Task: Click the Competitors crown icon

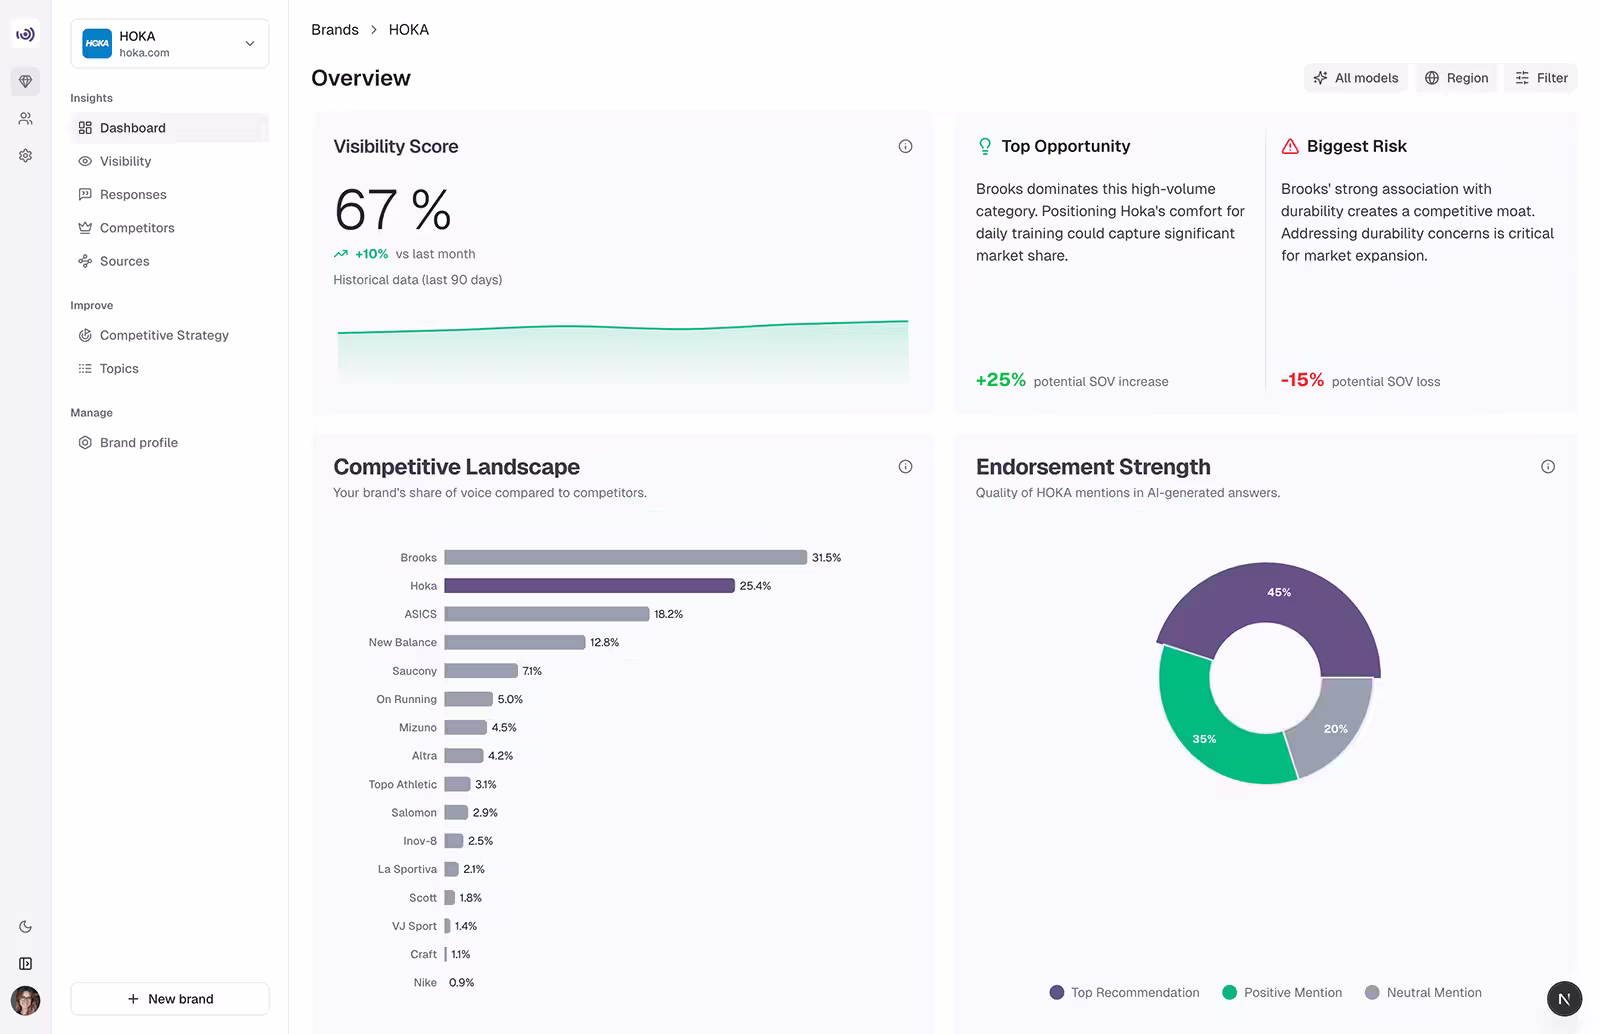Action: tap(85, 228)
